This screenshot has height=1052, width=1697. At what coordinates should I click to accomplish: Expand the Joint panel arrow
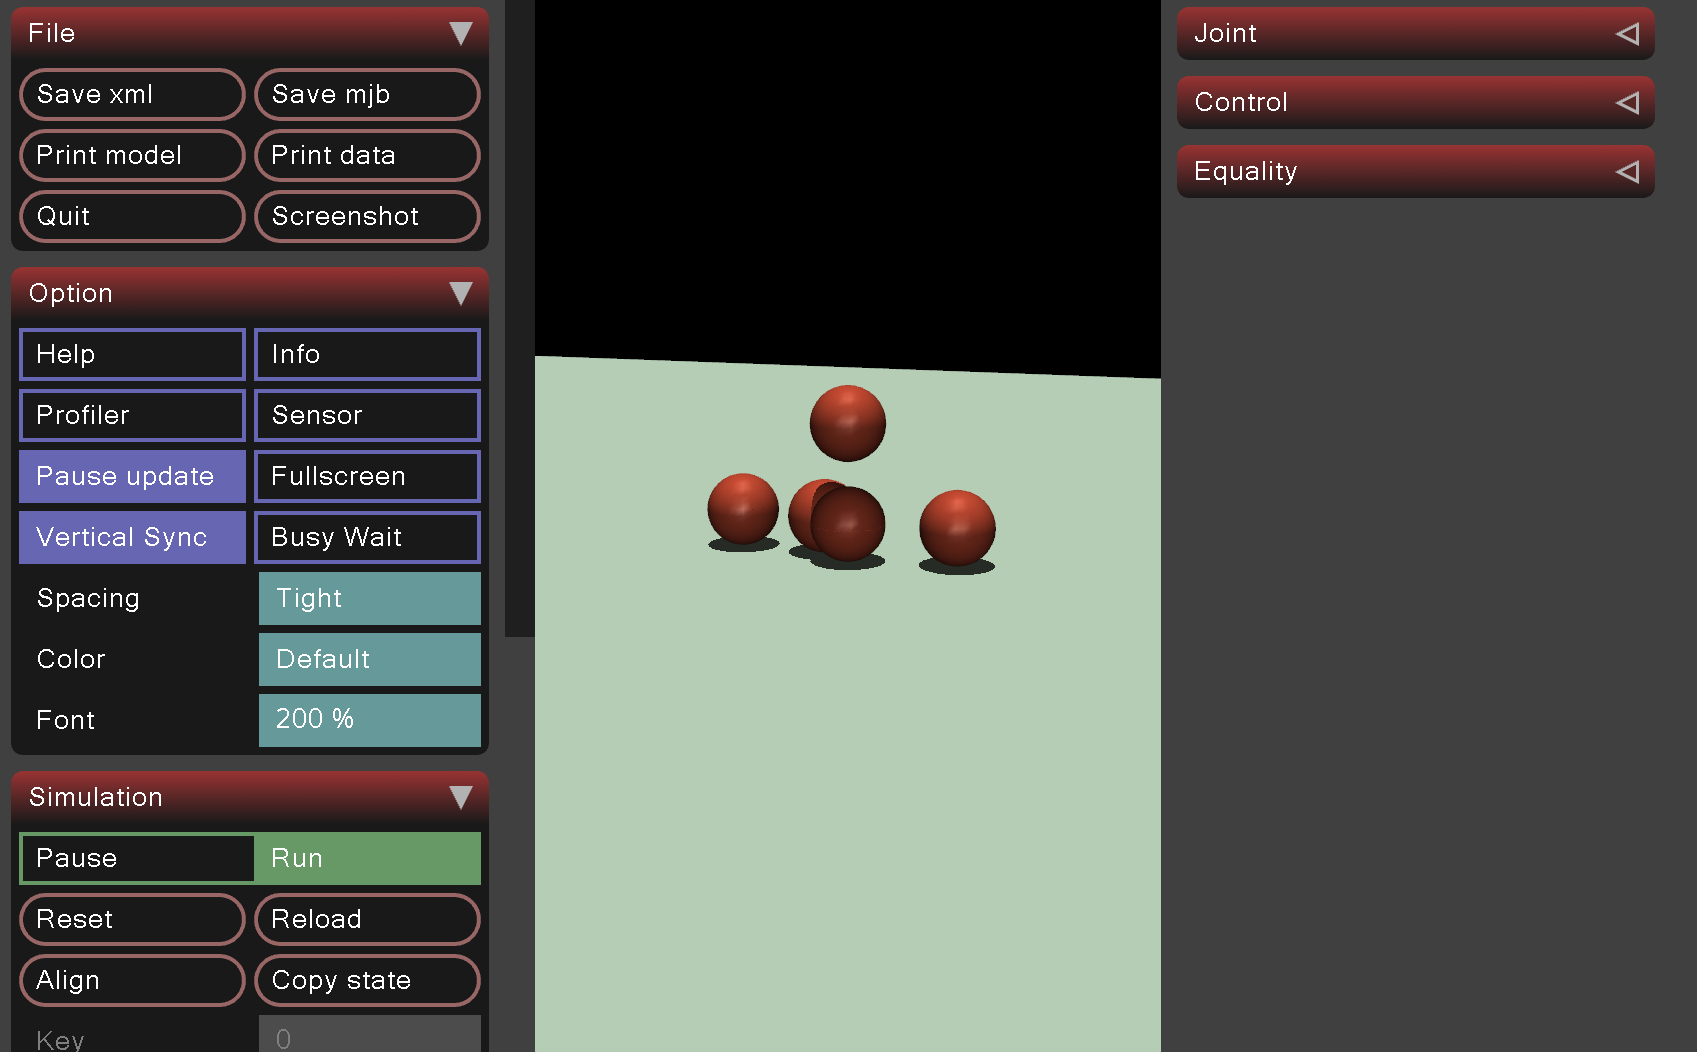1627,34
